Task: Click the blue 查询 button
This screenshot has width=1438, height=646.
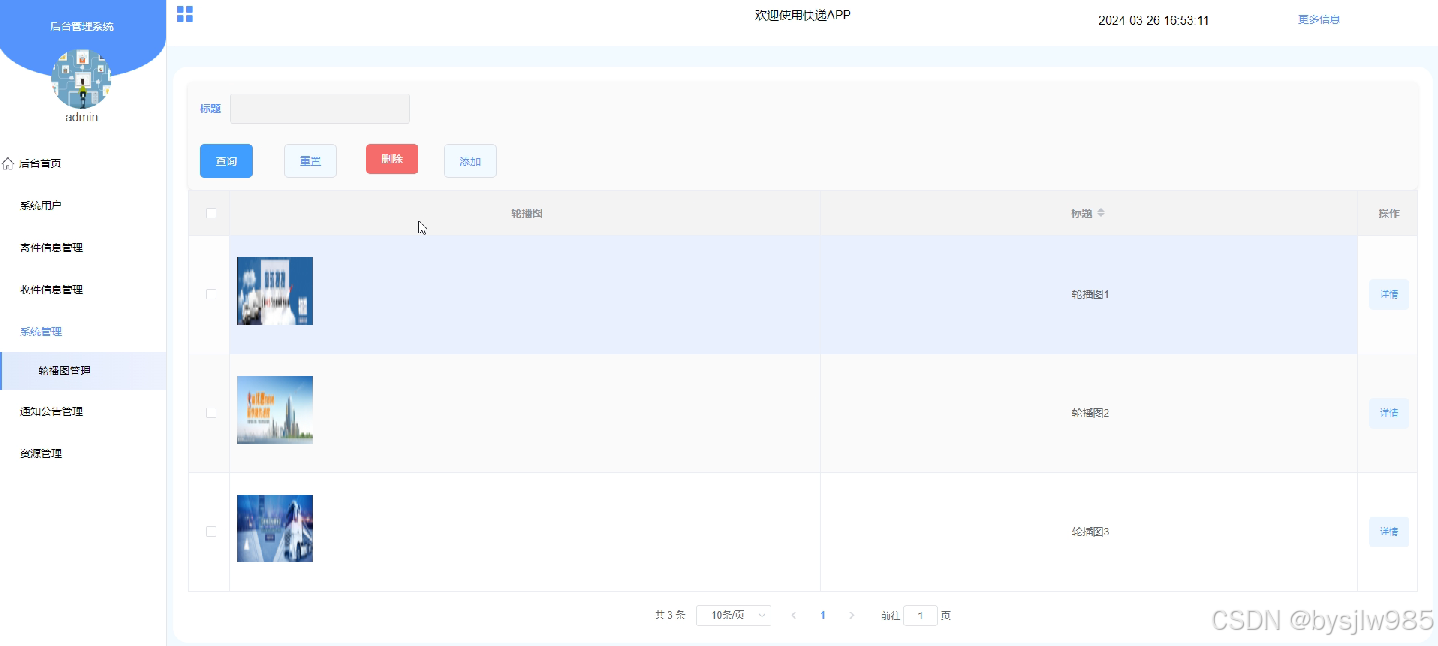Action: (226, 161)
